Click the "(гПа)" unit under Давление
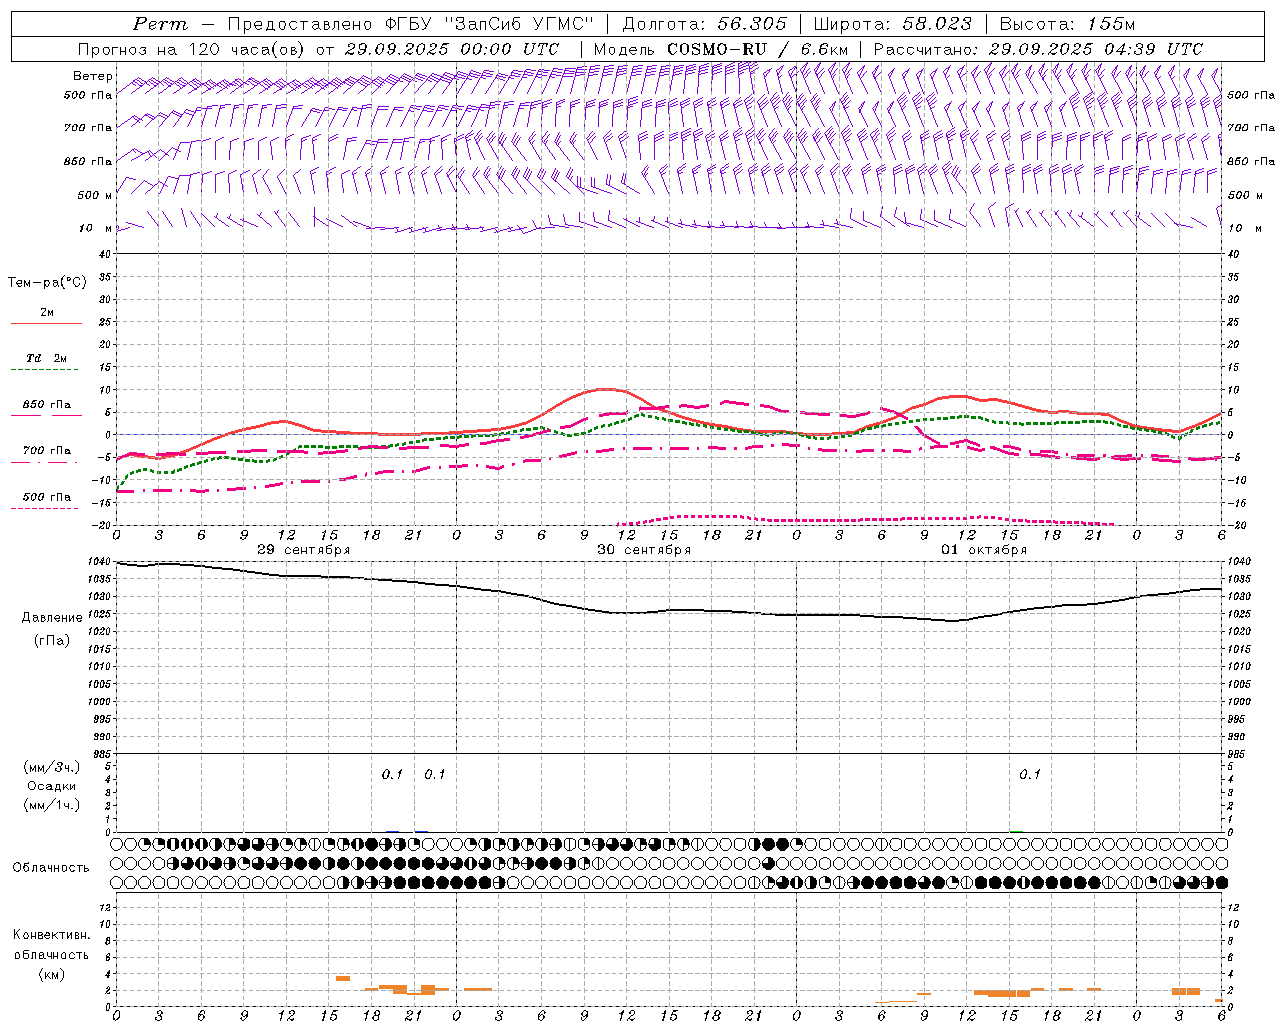The height and width of the screenshot is (1024, 1280). (x=52, y=640)
